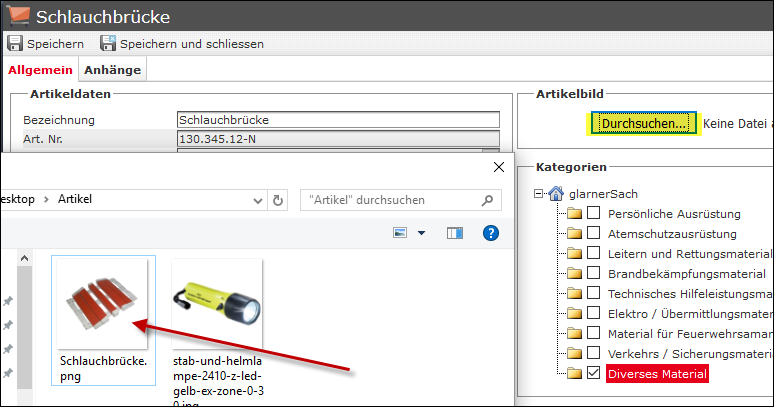Click folder icon of Persönliche Ausrüstung
774x407 pixels.
pyautogui.click(x=574, y=214)
